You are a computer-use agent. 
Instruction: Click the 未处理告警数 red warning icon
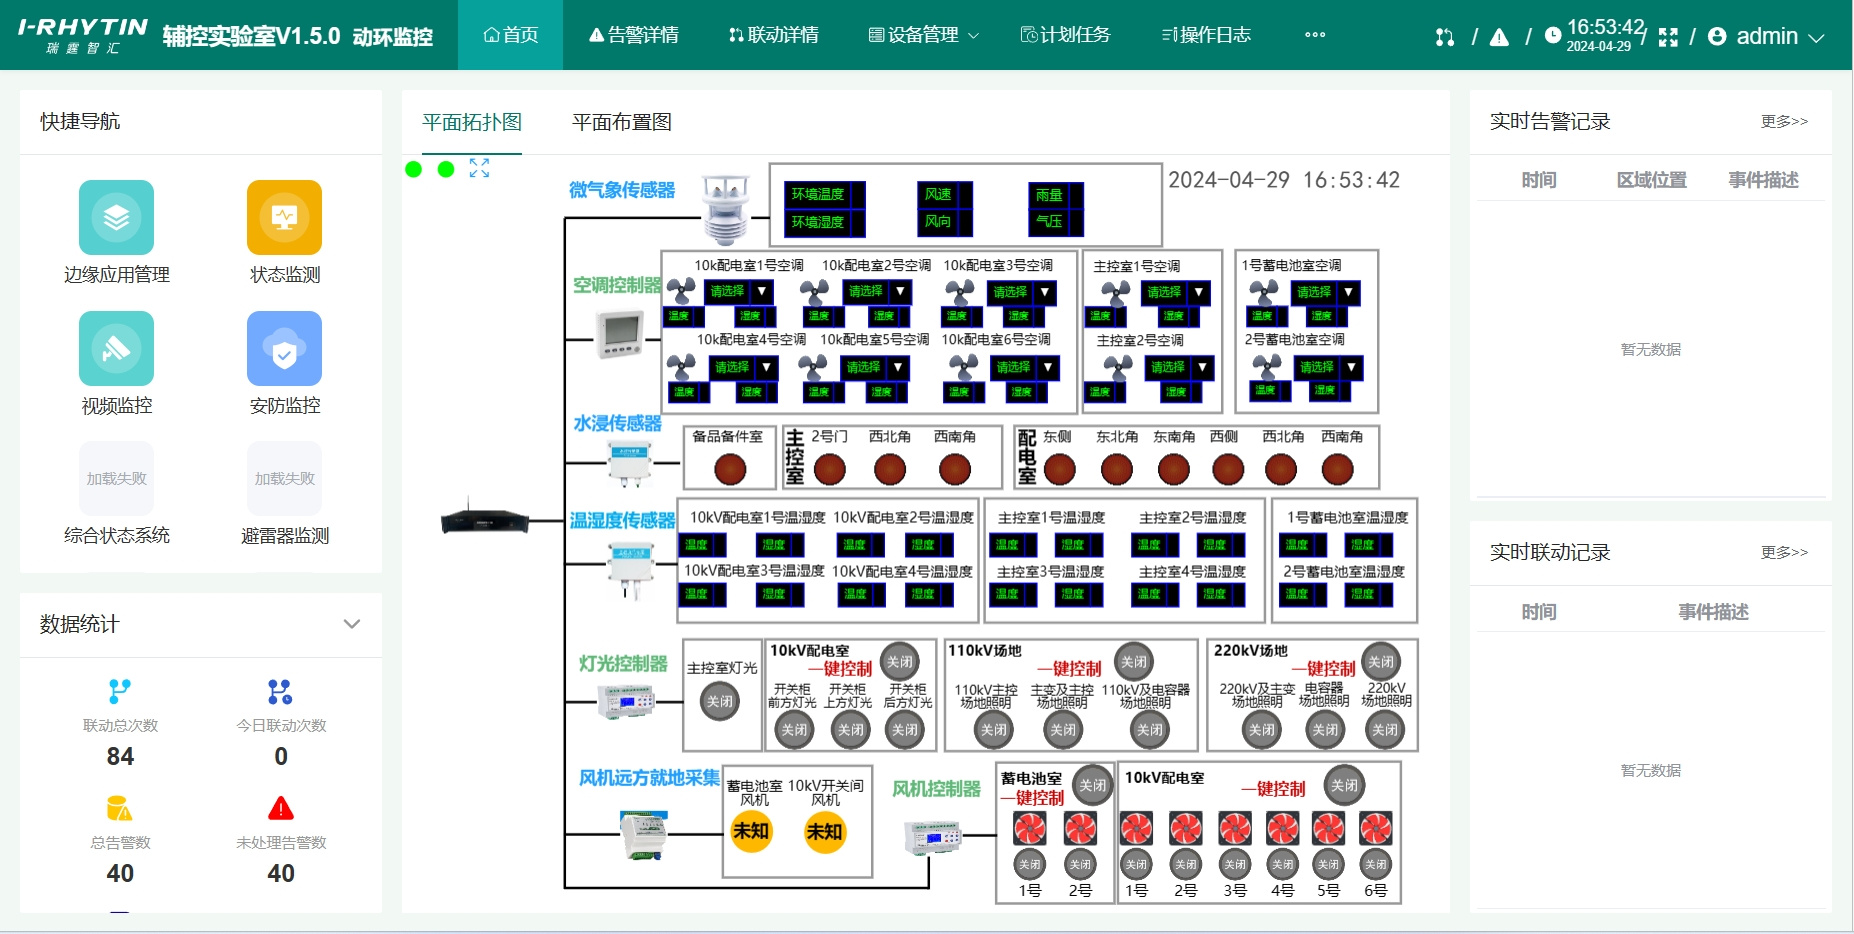[281, 808]
